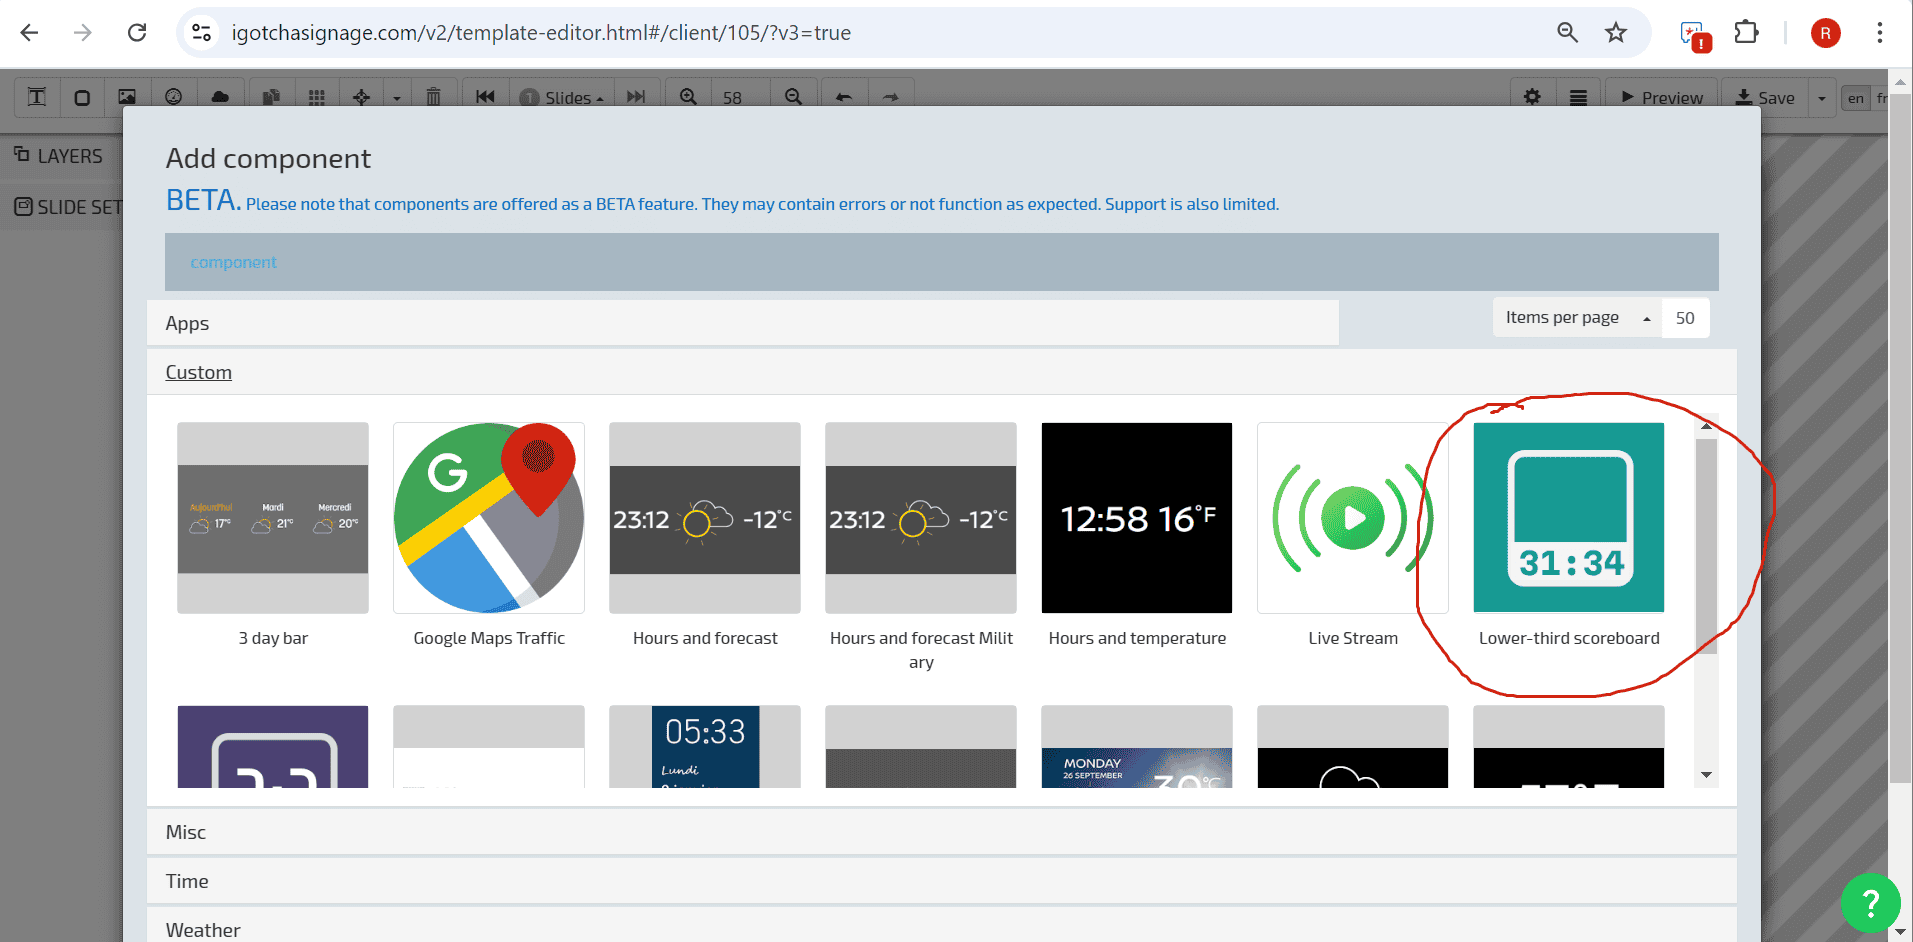The height and width of the screenshot is (942, 1913).
Task: Choose the Live Stream component icon
Action: 1352,518
